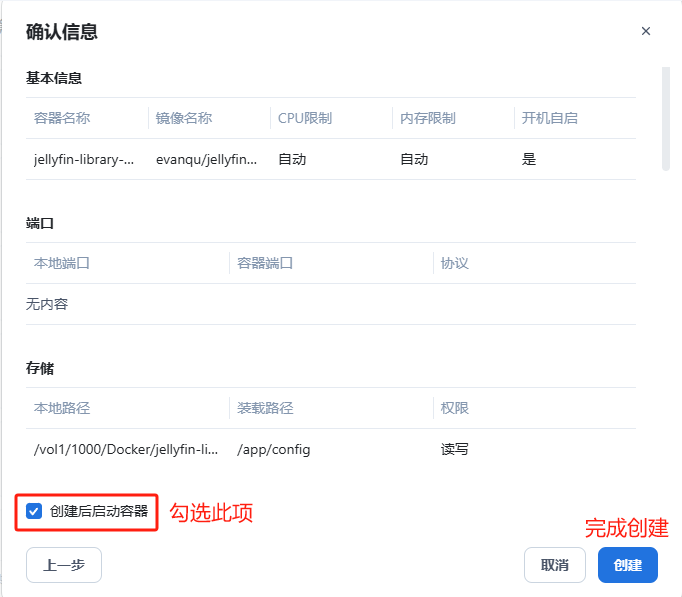This screenshot has width=682, height=597.
Task: Click the 无内容 text in the 端口 table
Action: [x=47, y=304]
